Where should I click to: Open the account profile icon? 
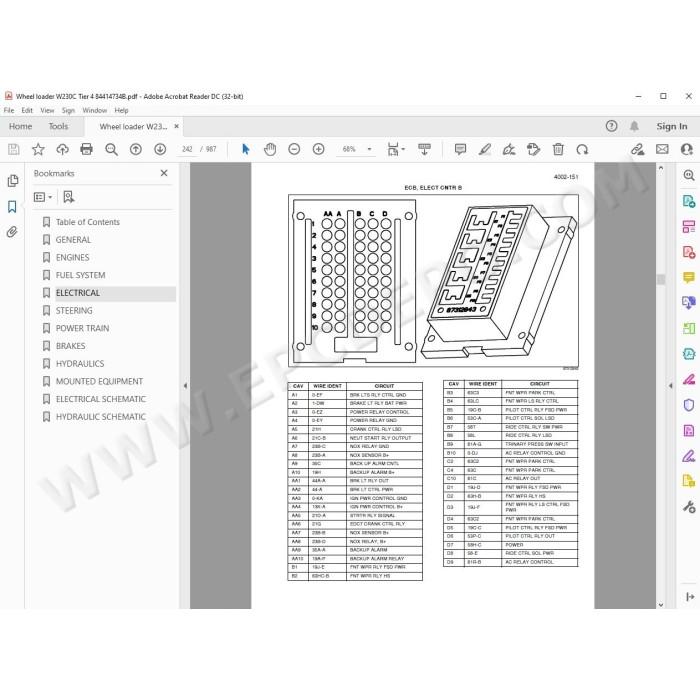pos(687,149)
